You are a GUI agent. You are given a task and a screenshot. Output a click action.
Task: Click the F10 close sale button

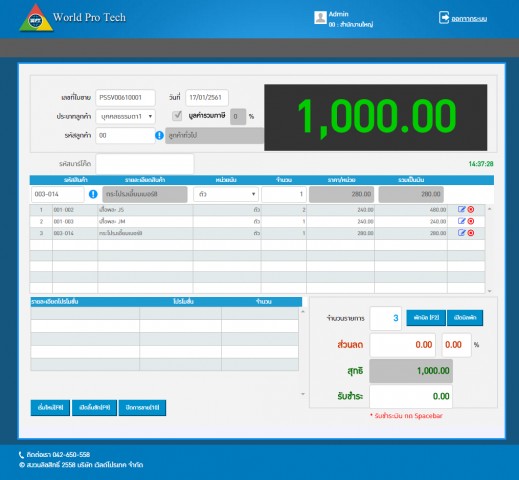click(142, 408)
